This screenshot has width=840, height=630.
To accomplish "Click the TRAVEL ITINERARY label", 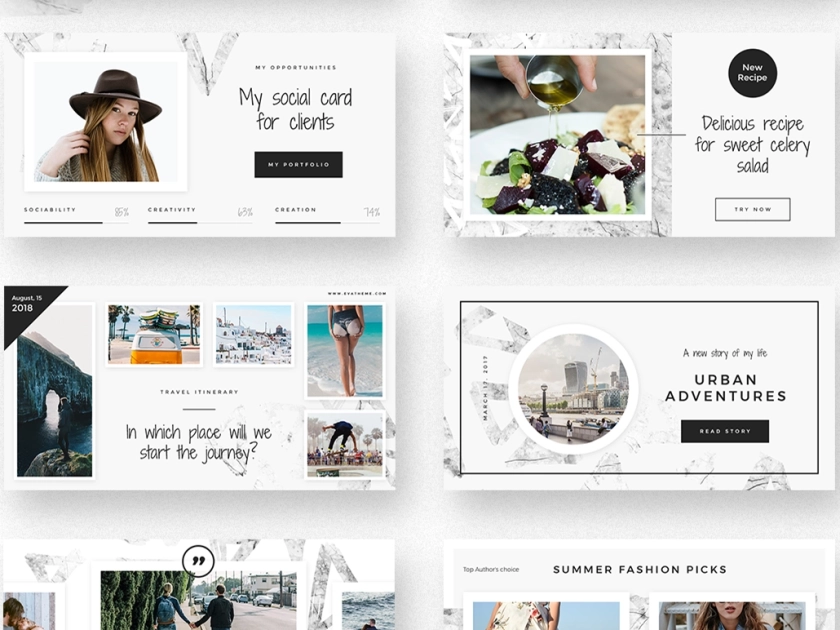I will [x=199, y=392].
